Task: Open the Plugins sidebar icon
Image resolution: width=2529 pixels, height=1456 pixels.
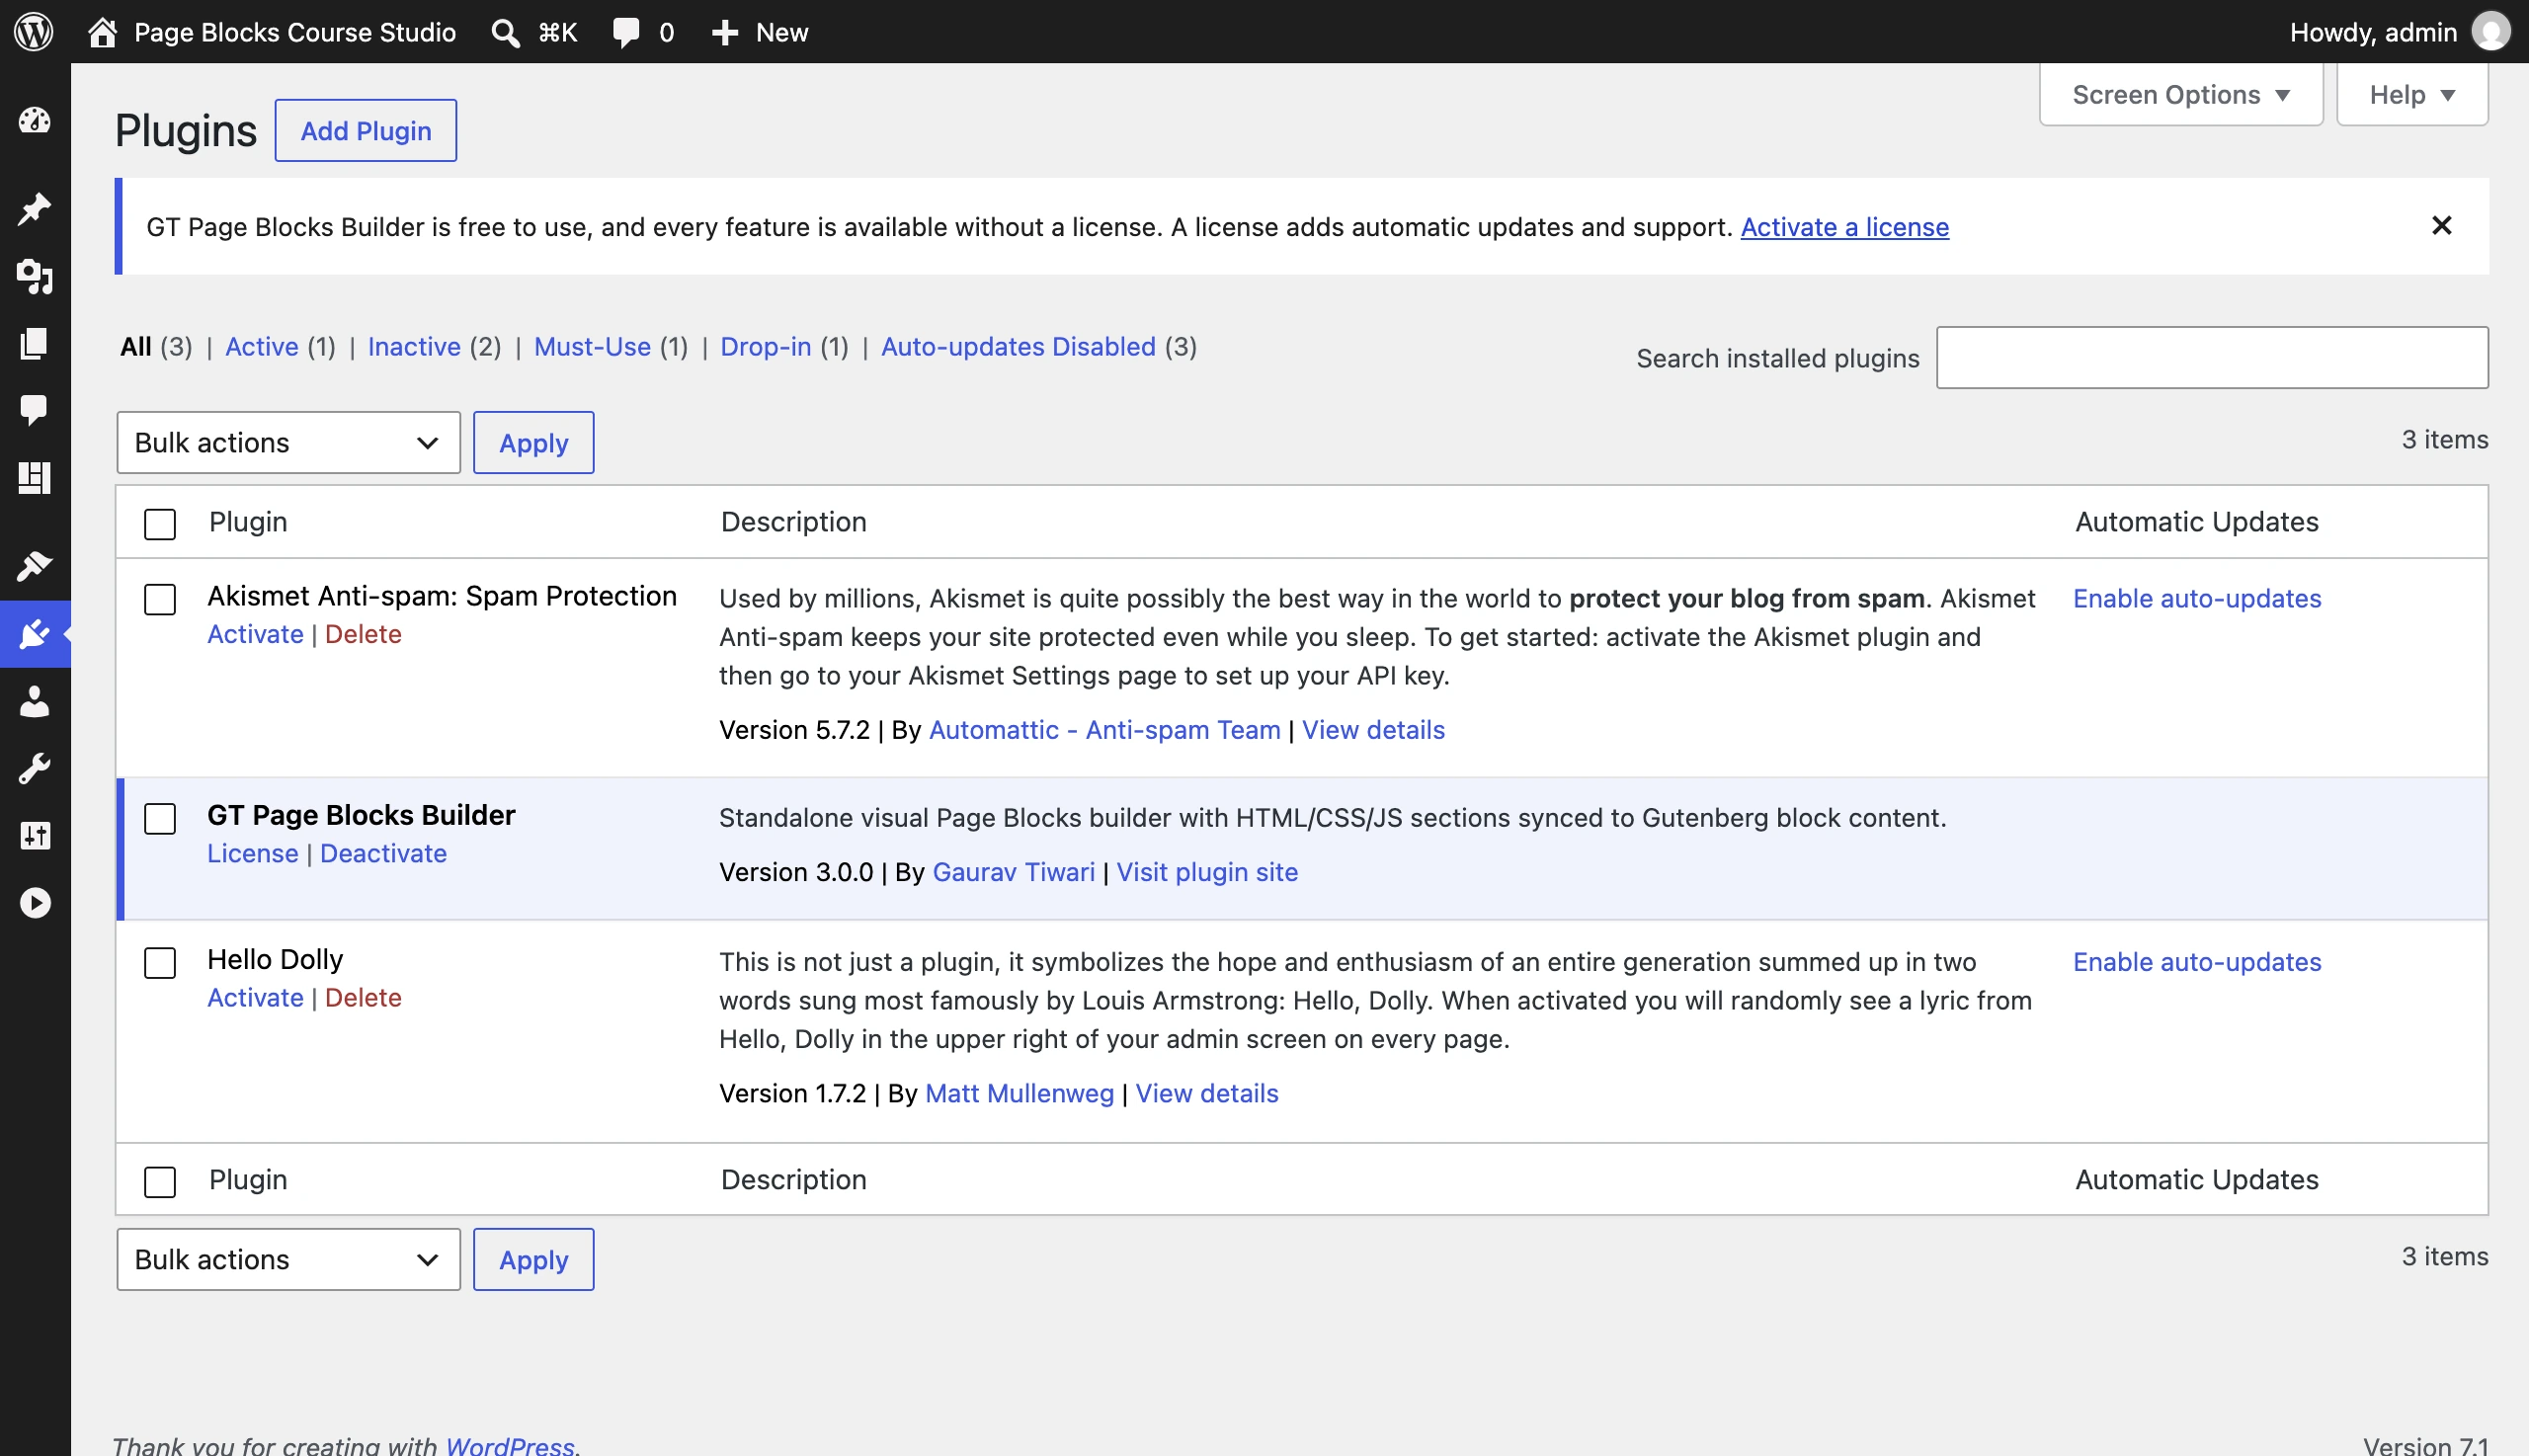Action: [35, 634]
